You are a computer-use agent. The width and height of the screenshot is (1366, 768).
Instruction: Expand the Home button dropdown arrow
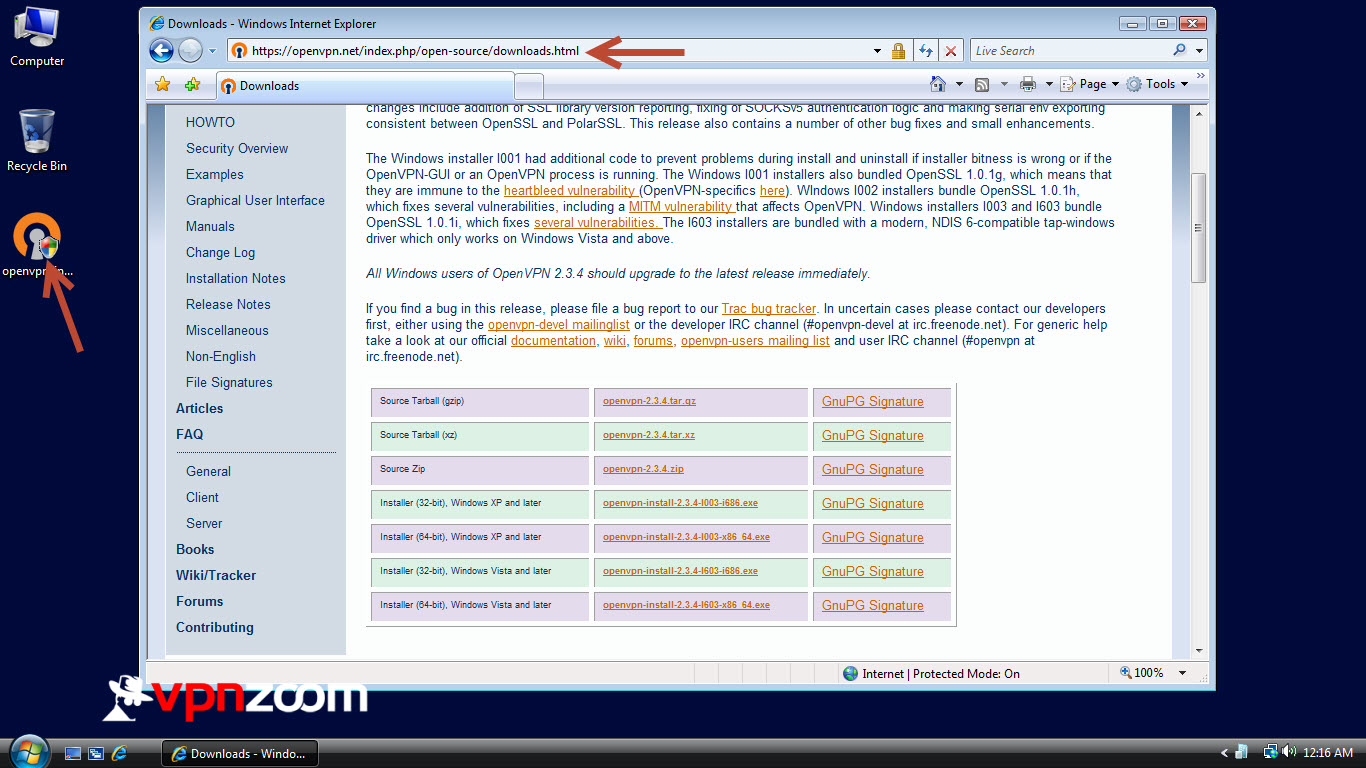(x=959, y=85)
